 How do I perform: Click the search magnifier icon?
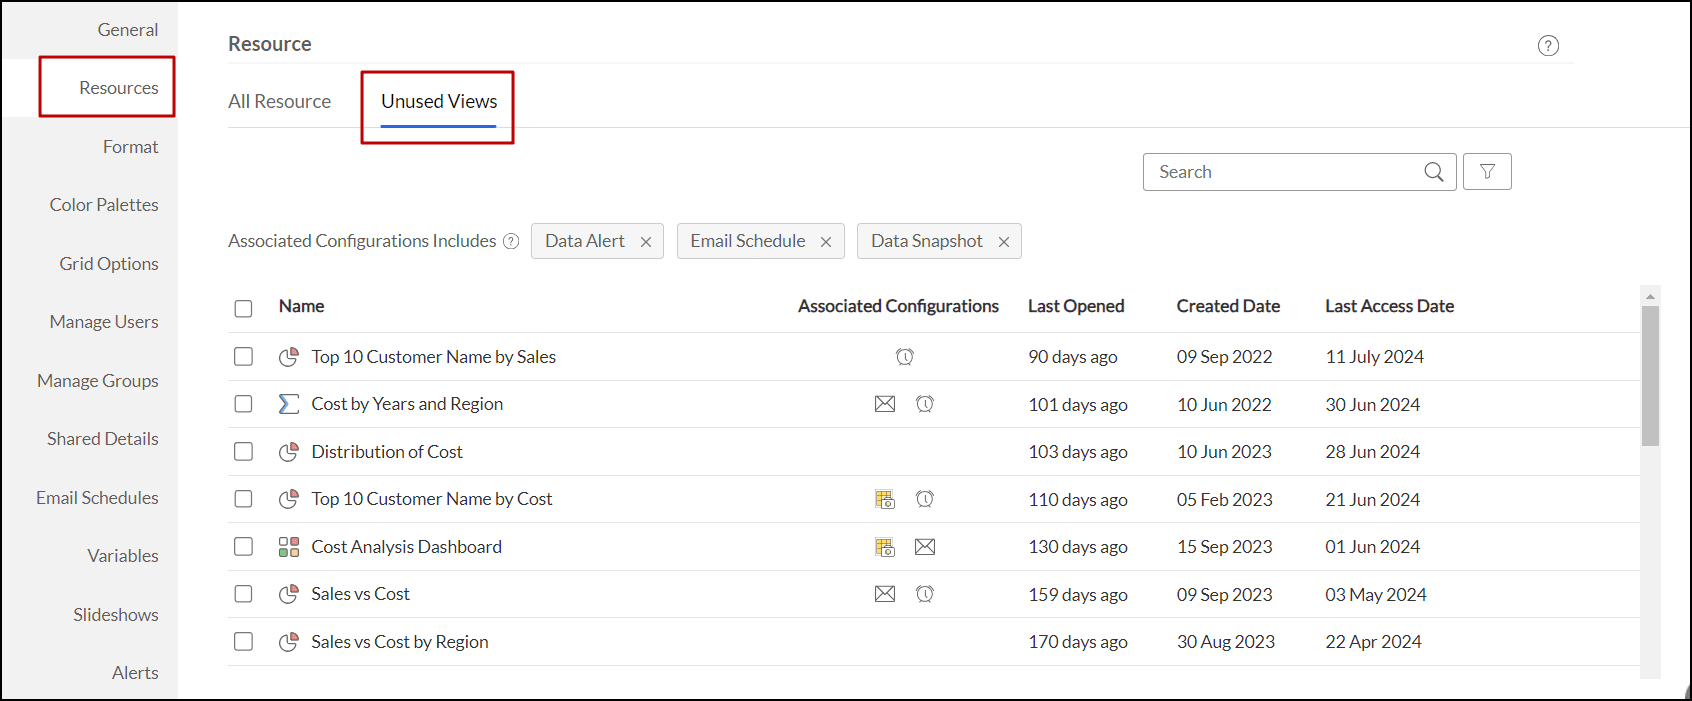pos(1433,172)
